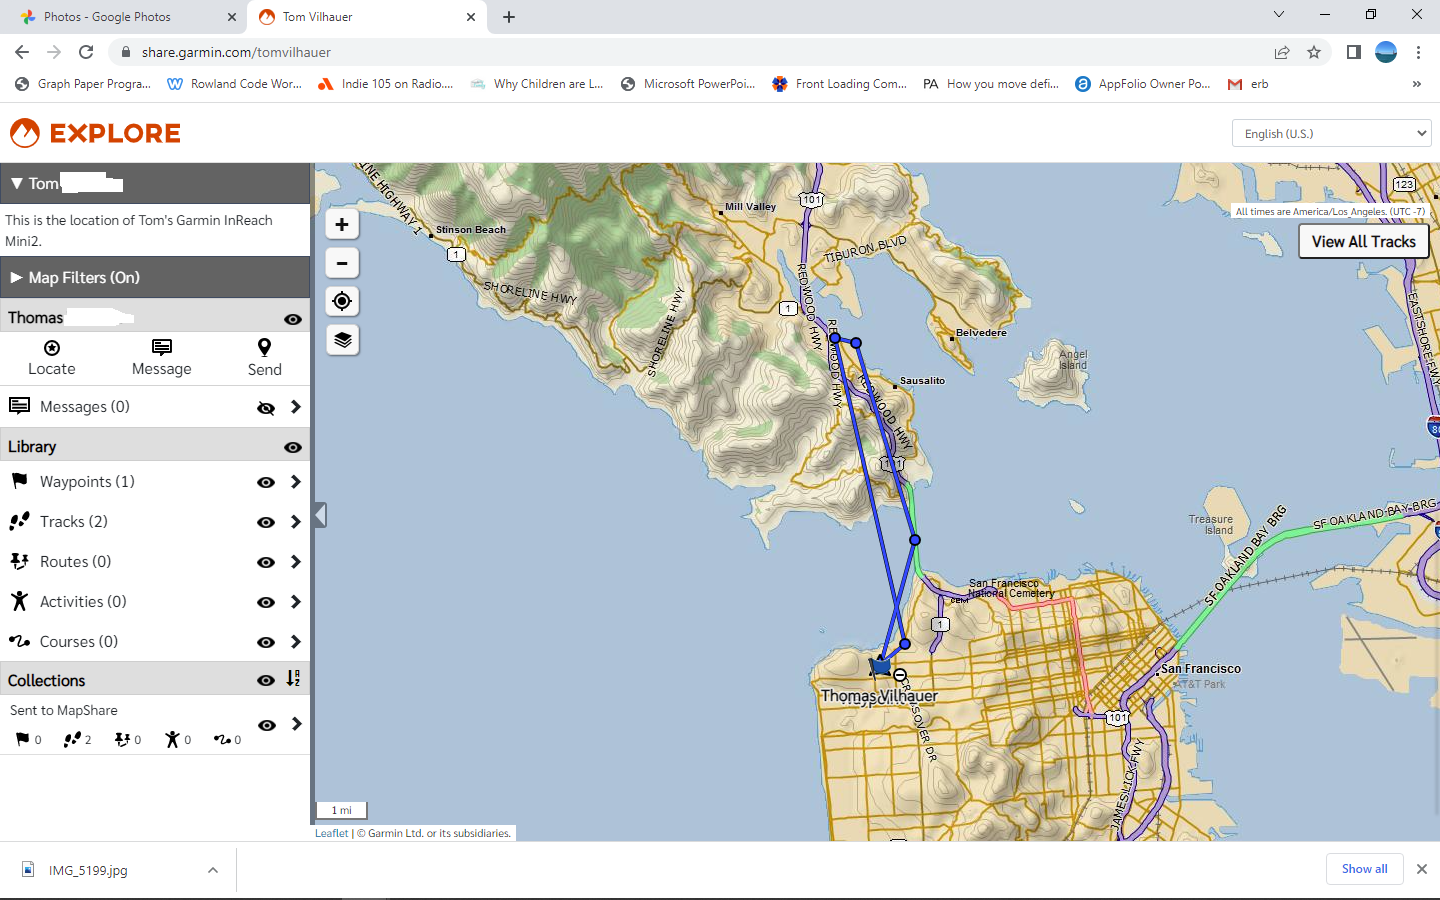Click the Garmin Explore logo
1440x900 pixels.
95,133
